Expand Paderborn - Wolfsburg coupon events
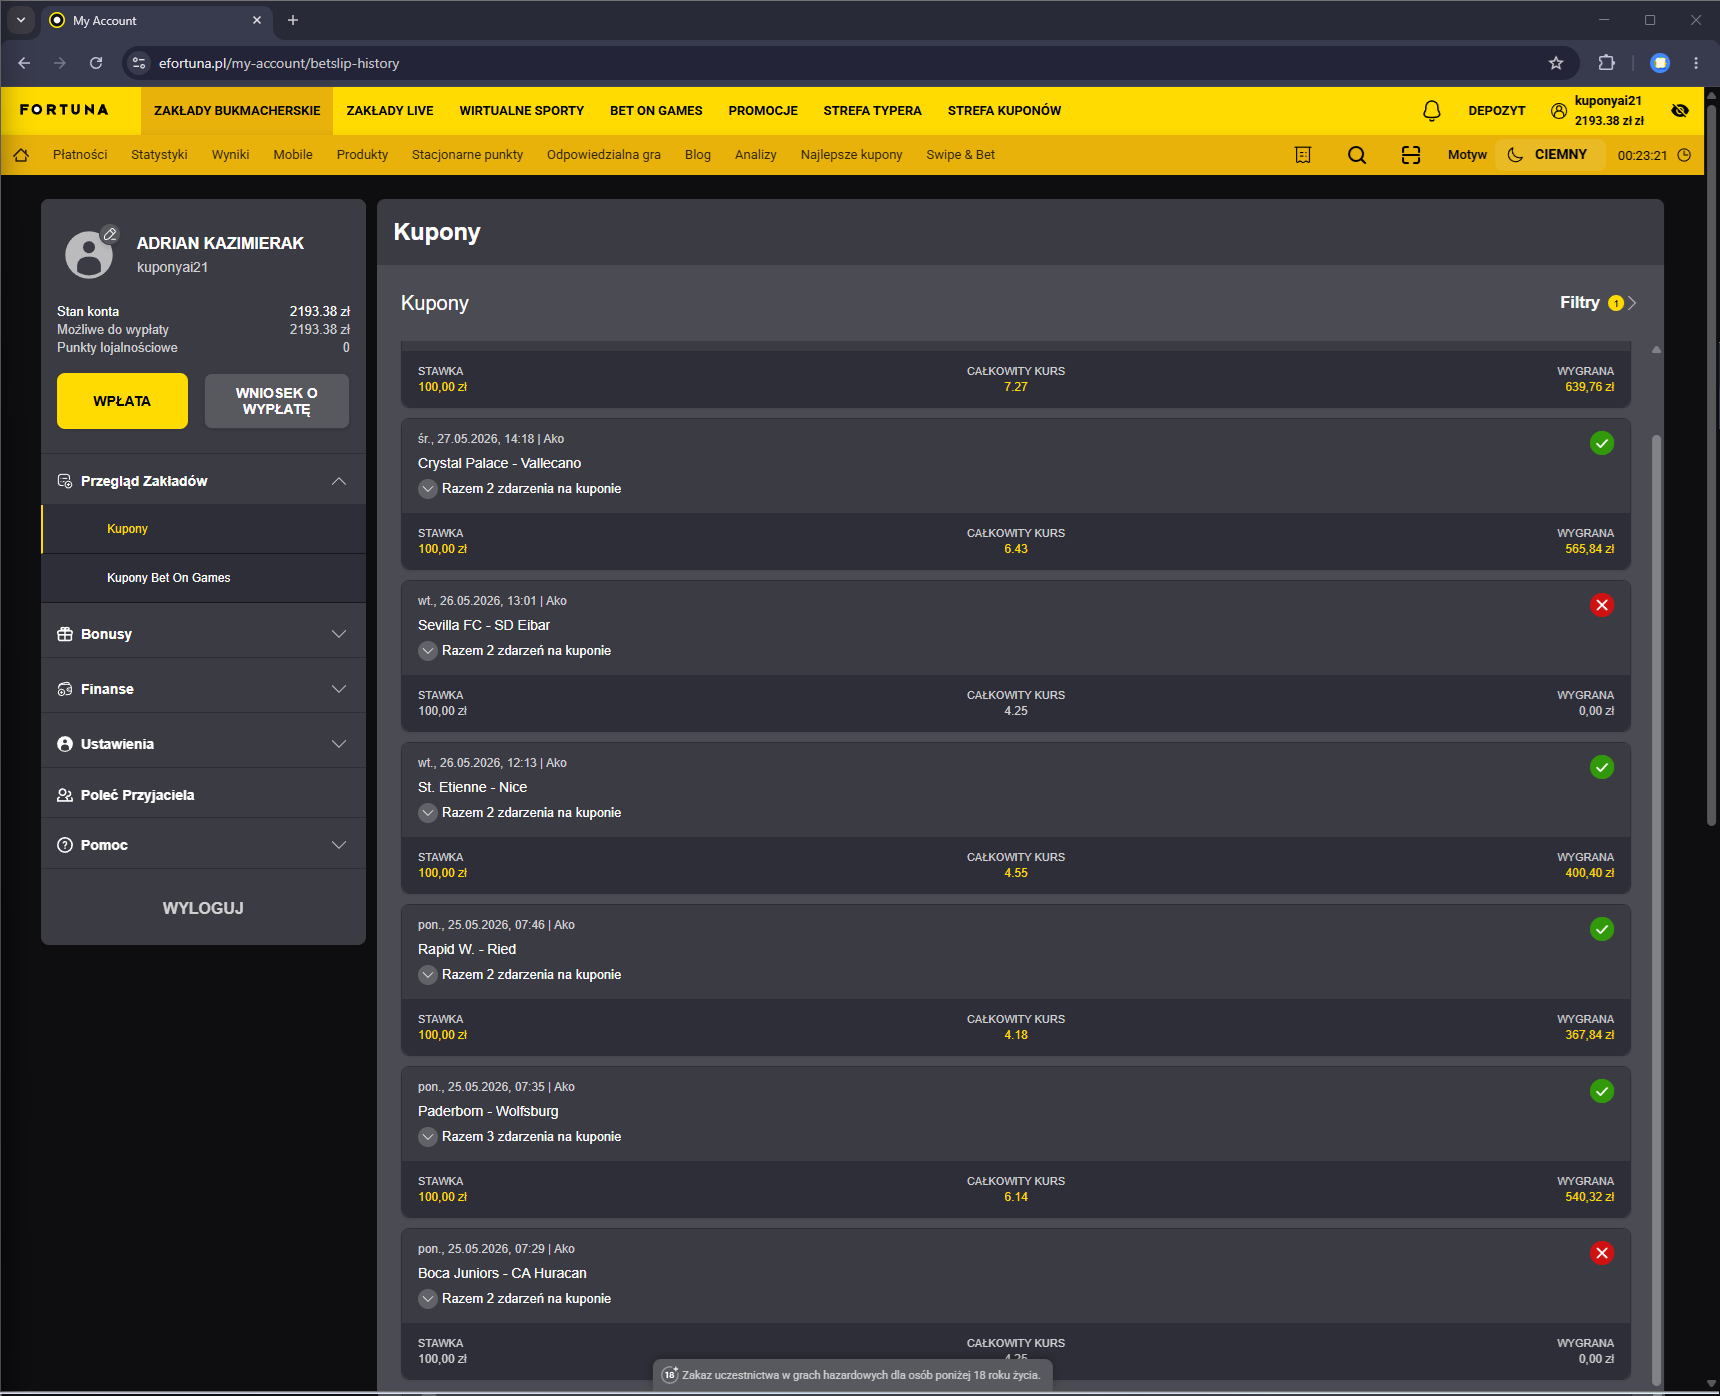 click(x=428, y=1137)
